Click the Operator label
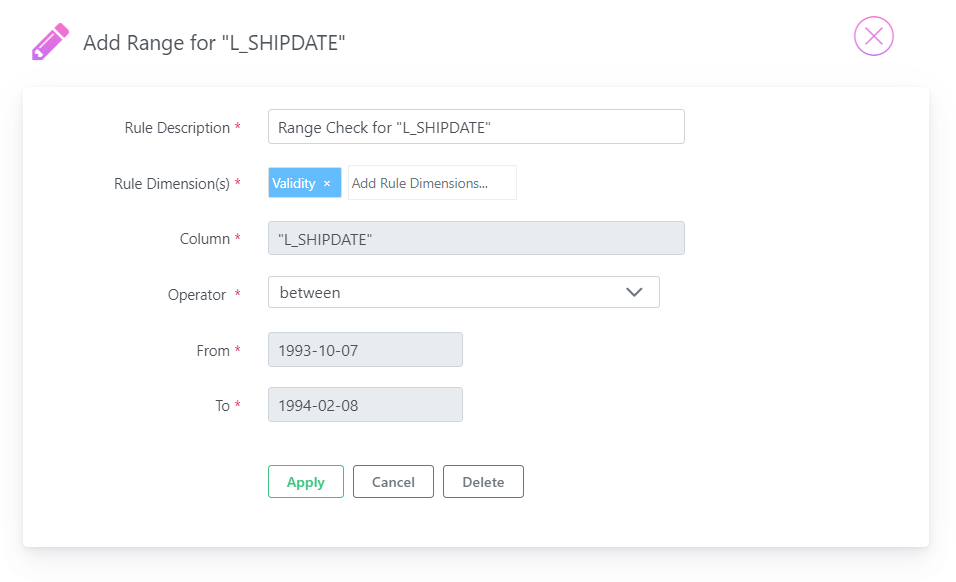This screenshot has height=582, width=956. coord(196,294)
